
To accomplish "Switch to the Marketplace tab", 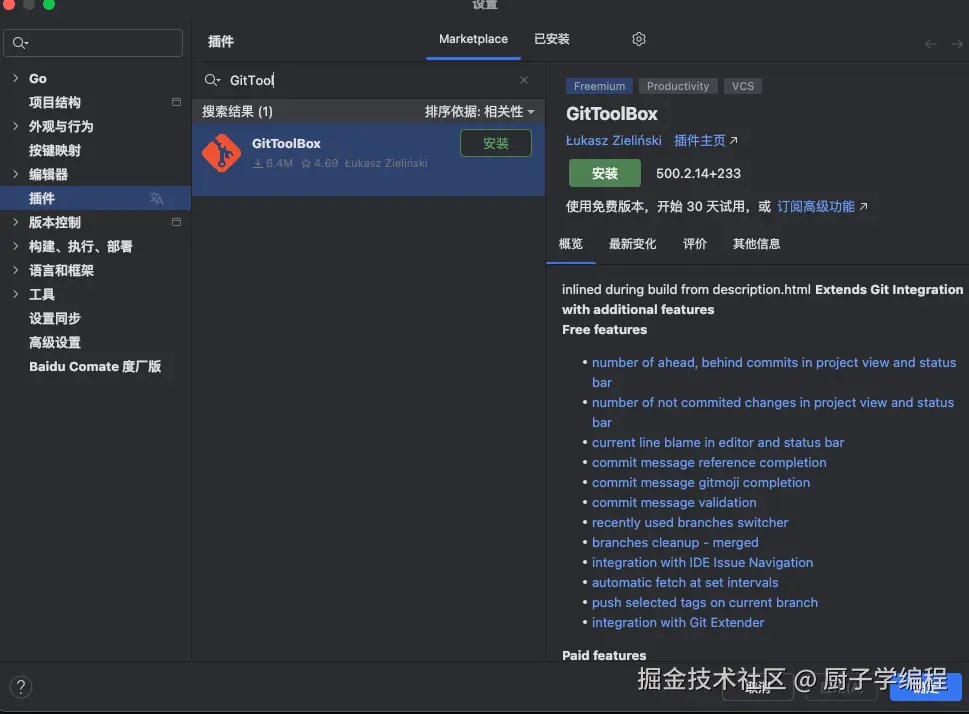I will coord(473,39).
